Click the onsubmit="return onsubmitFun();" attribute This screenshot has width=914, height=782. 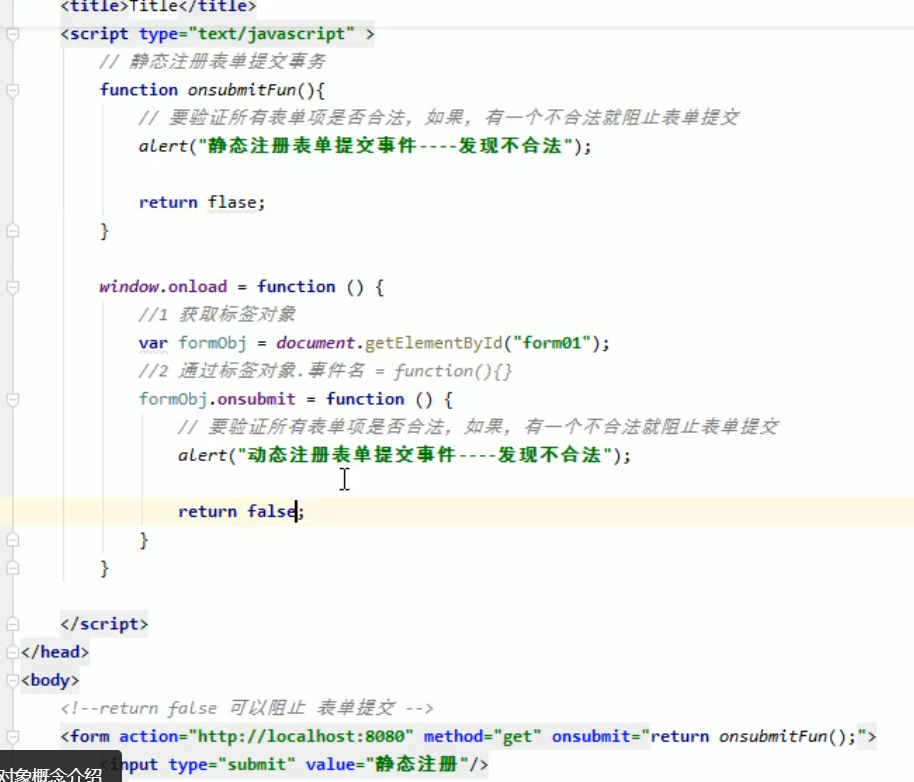click(x=709, y=736)
